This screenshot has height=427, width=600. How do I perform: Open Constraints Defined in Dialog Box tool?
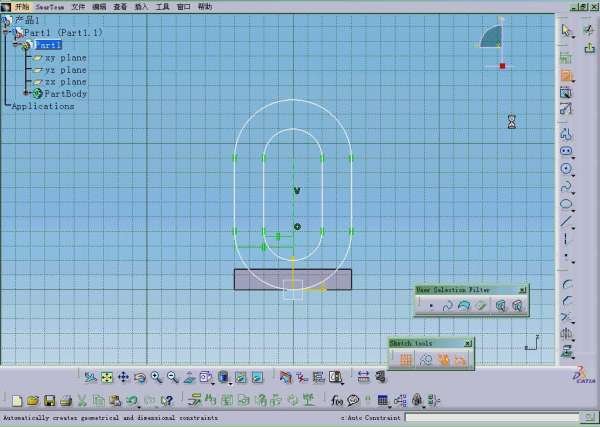coord(566,58)
